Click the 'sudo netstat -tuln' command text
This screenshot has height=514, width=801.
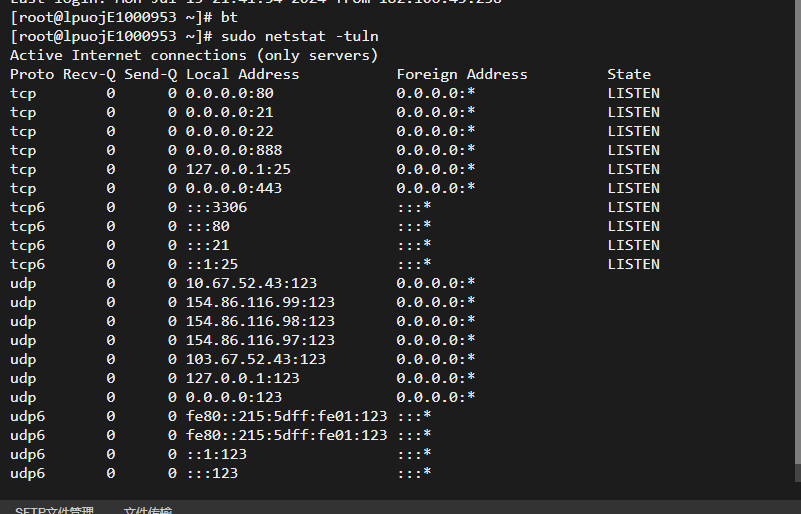(300, 36)
